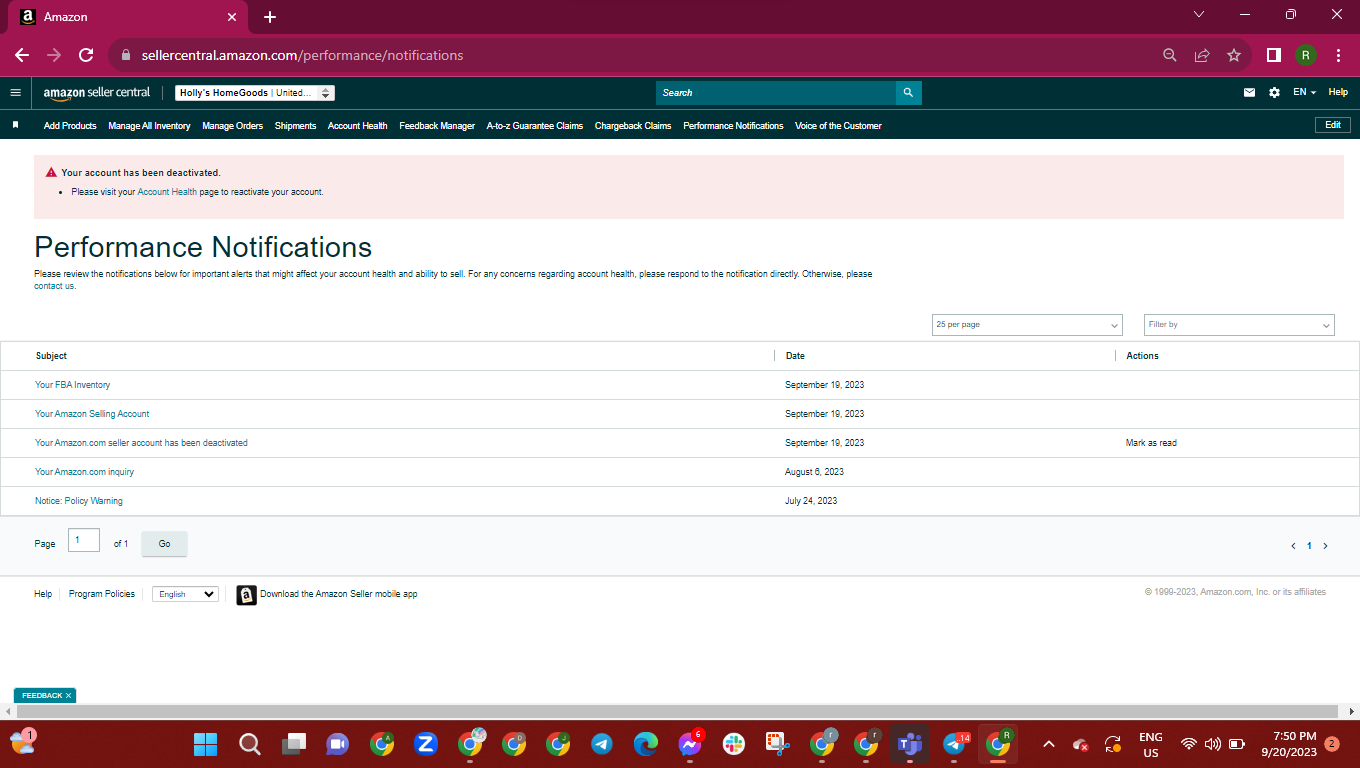Screen dimensions: 1360x768
Task: Open the Your FBA Inventory notification
Action: 72,385
